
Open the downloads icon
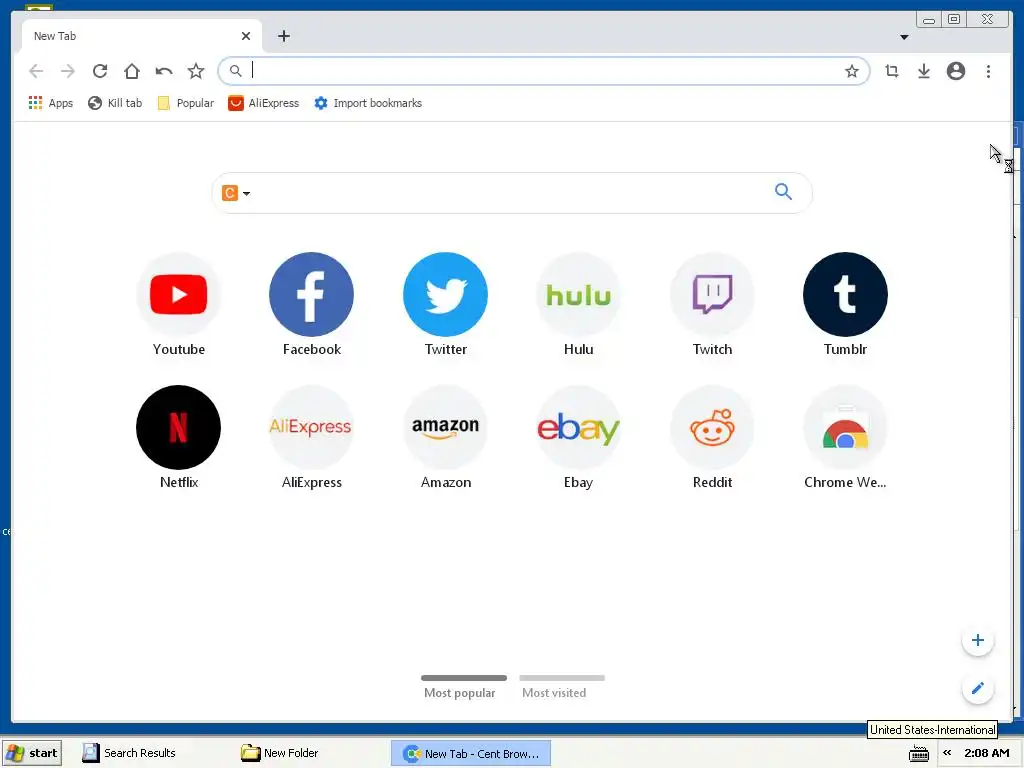924,71
